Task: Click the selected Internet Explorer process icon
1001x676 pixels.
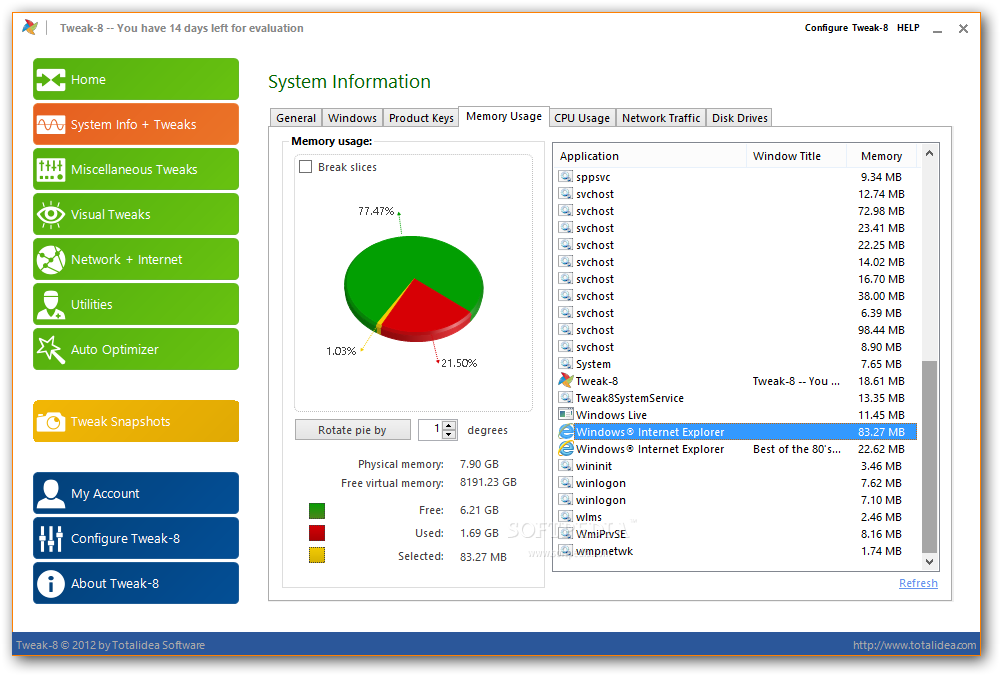Action: (x=566, y=432)
